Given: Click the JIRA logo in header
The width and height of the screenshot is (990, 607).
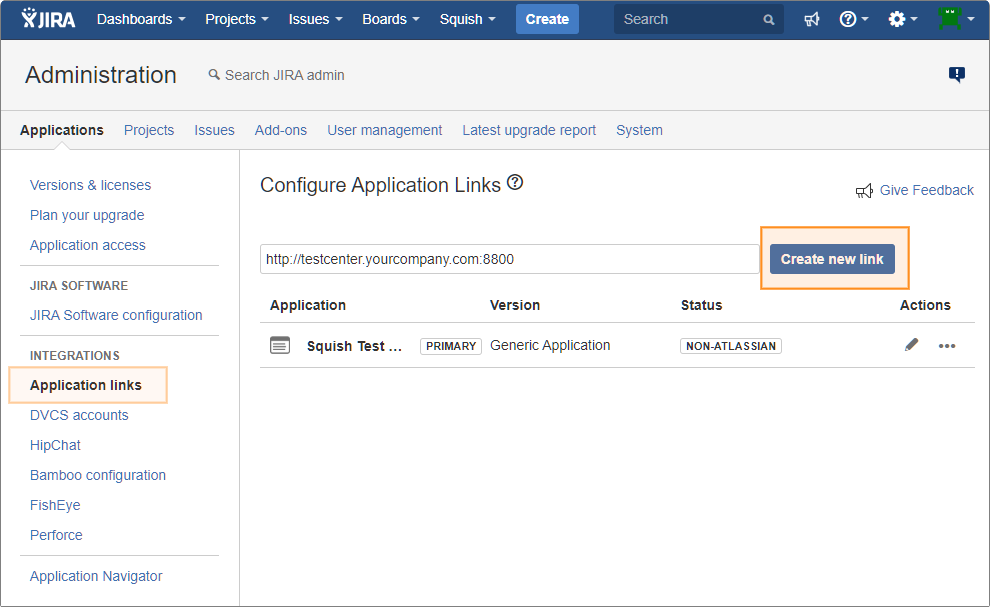Looking at the screenshot, I should pyautogui.click(x=48, y=19).
